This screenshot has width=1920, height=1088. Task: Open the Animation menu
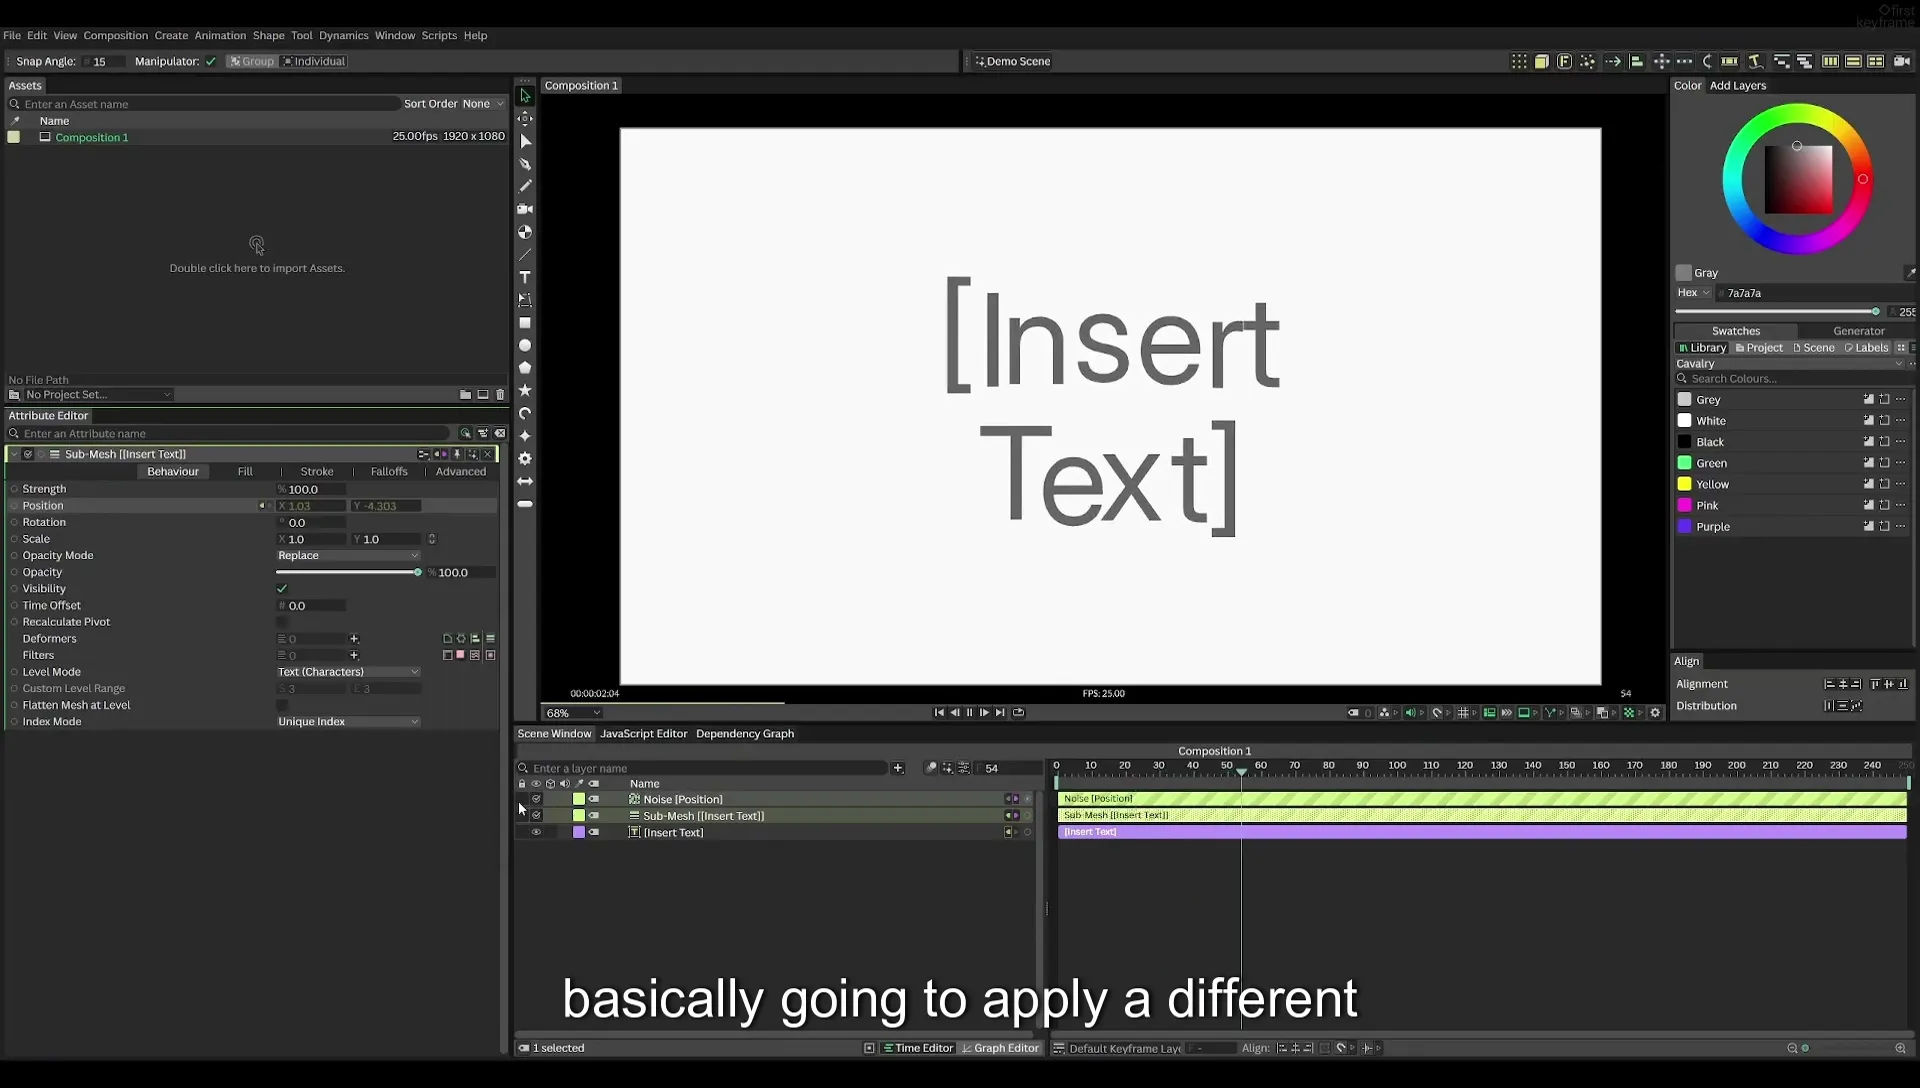click(x=220, y=35)
